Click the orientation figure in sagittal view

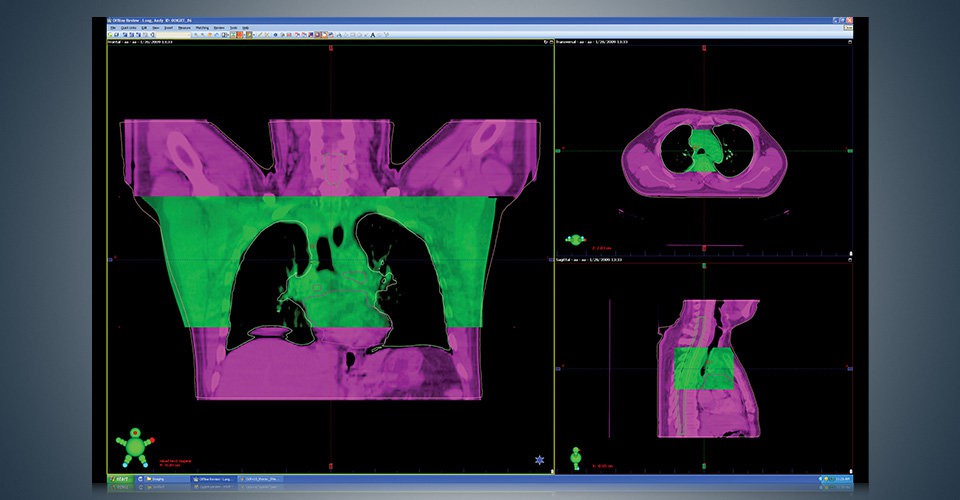coord(576,458)
